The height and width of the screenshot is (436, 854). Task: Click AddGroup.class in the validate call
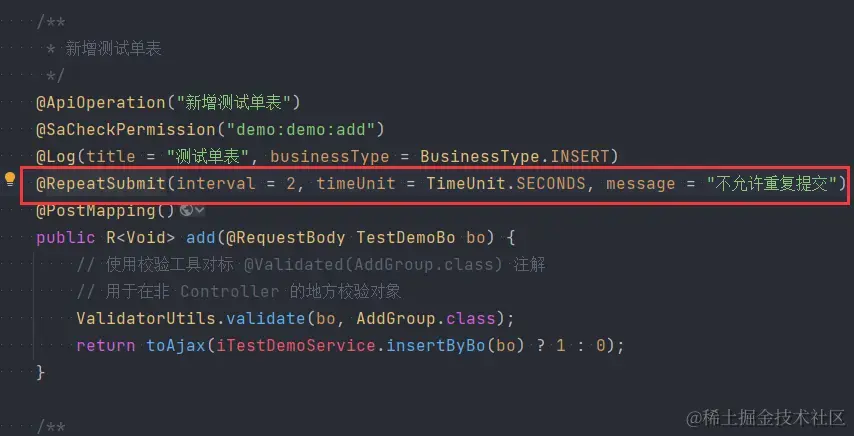coord(426,318)
